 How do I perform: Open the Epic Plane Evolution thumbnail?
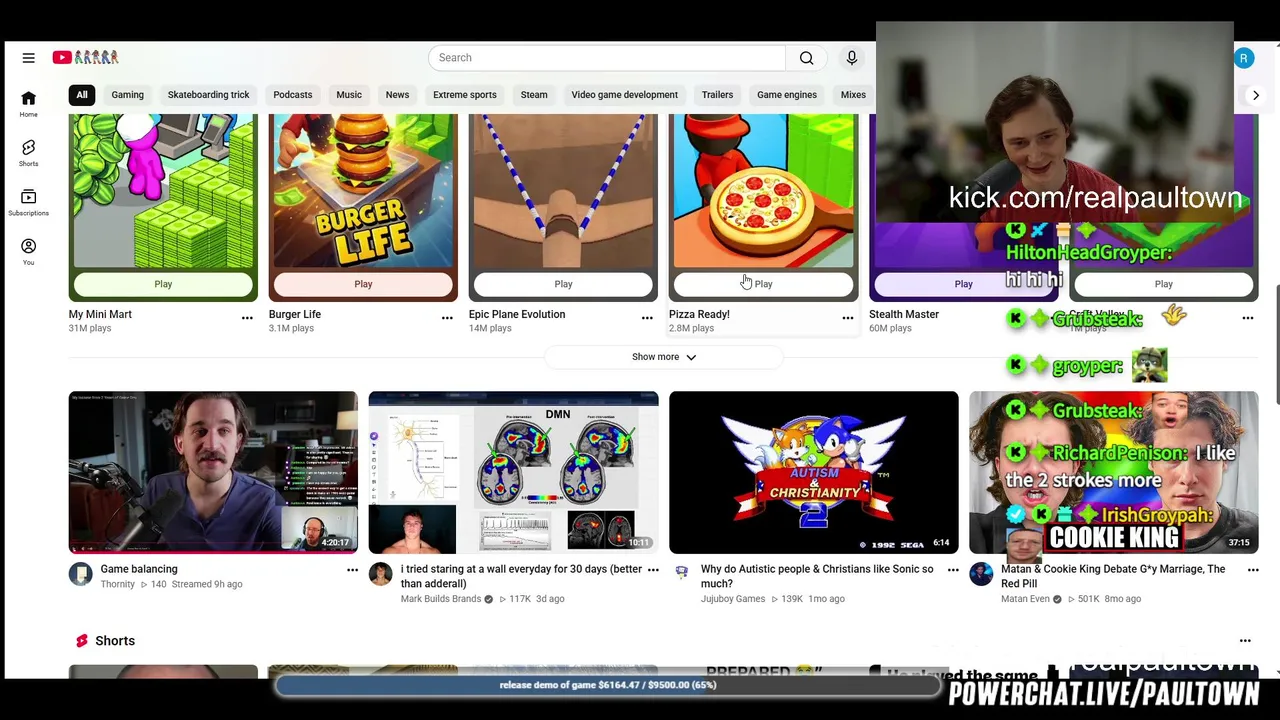click(x=563, y=190)
